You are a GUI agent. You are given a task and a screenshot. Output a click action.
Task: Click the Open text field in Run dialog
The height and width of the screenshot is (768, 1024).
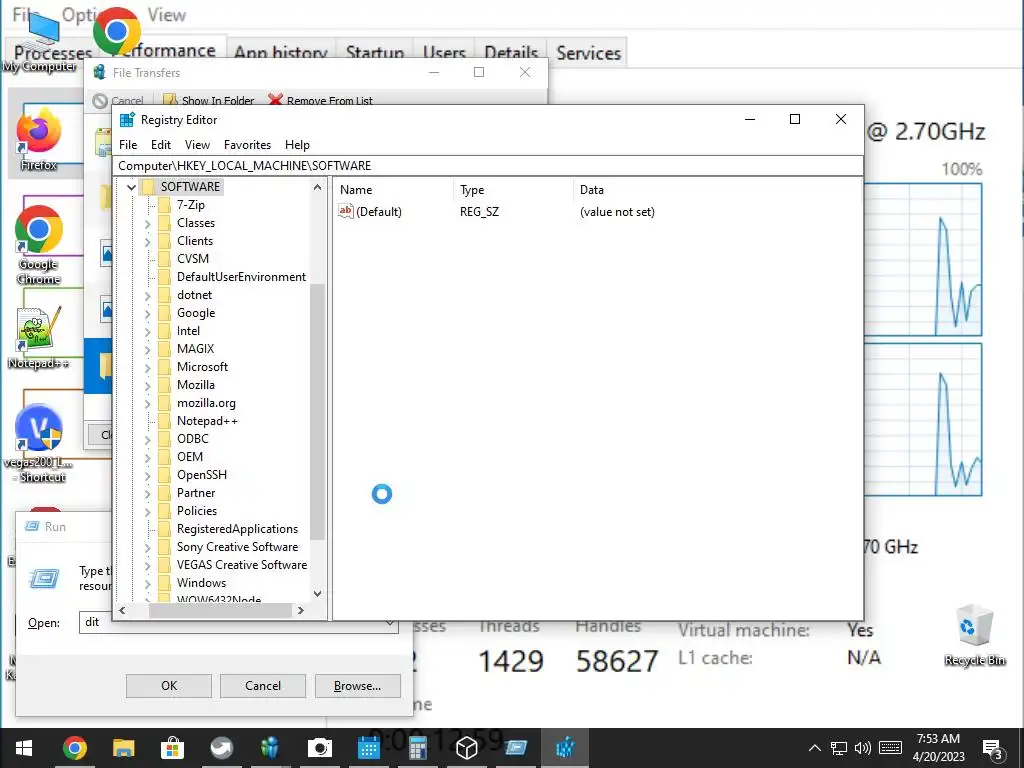point(238,622)
